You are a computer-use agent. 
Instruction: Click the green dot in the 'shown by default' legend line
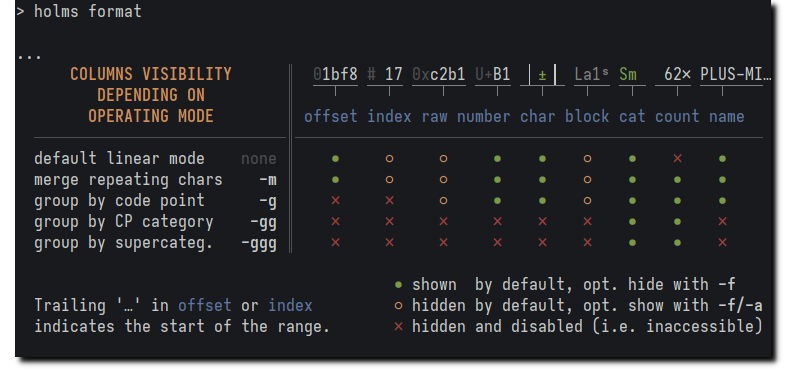coord(399,285)
